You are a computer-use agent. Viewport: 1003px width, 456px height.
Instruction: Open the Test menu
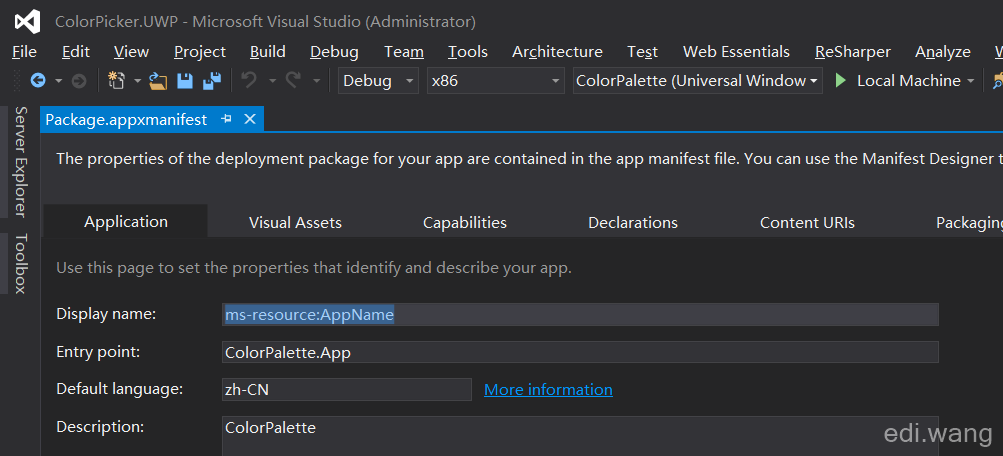click(x=642, y=52)
